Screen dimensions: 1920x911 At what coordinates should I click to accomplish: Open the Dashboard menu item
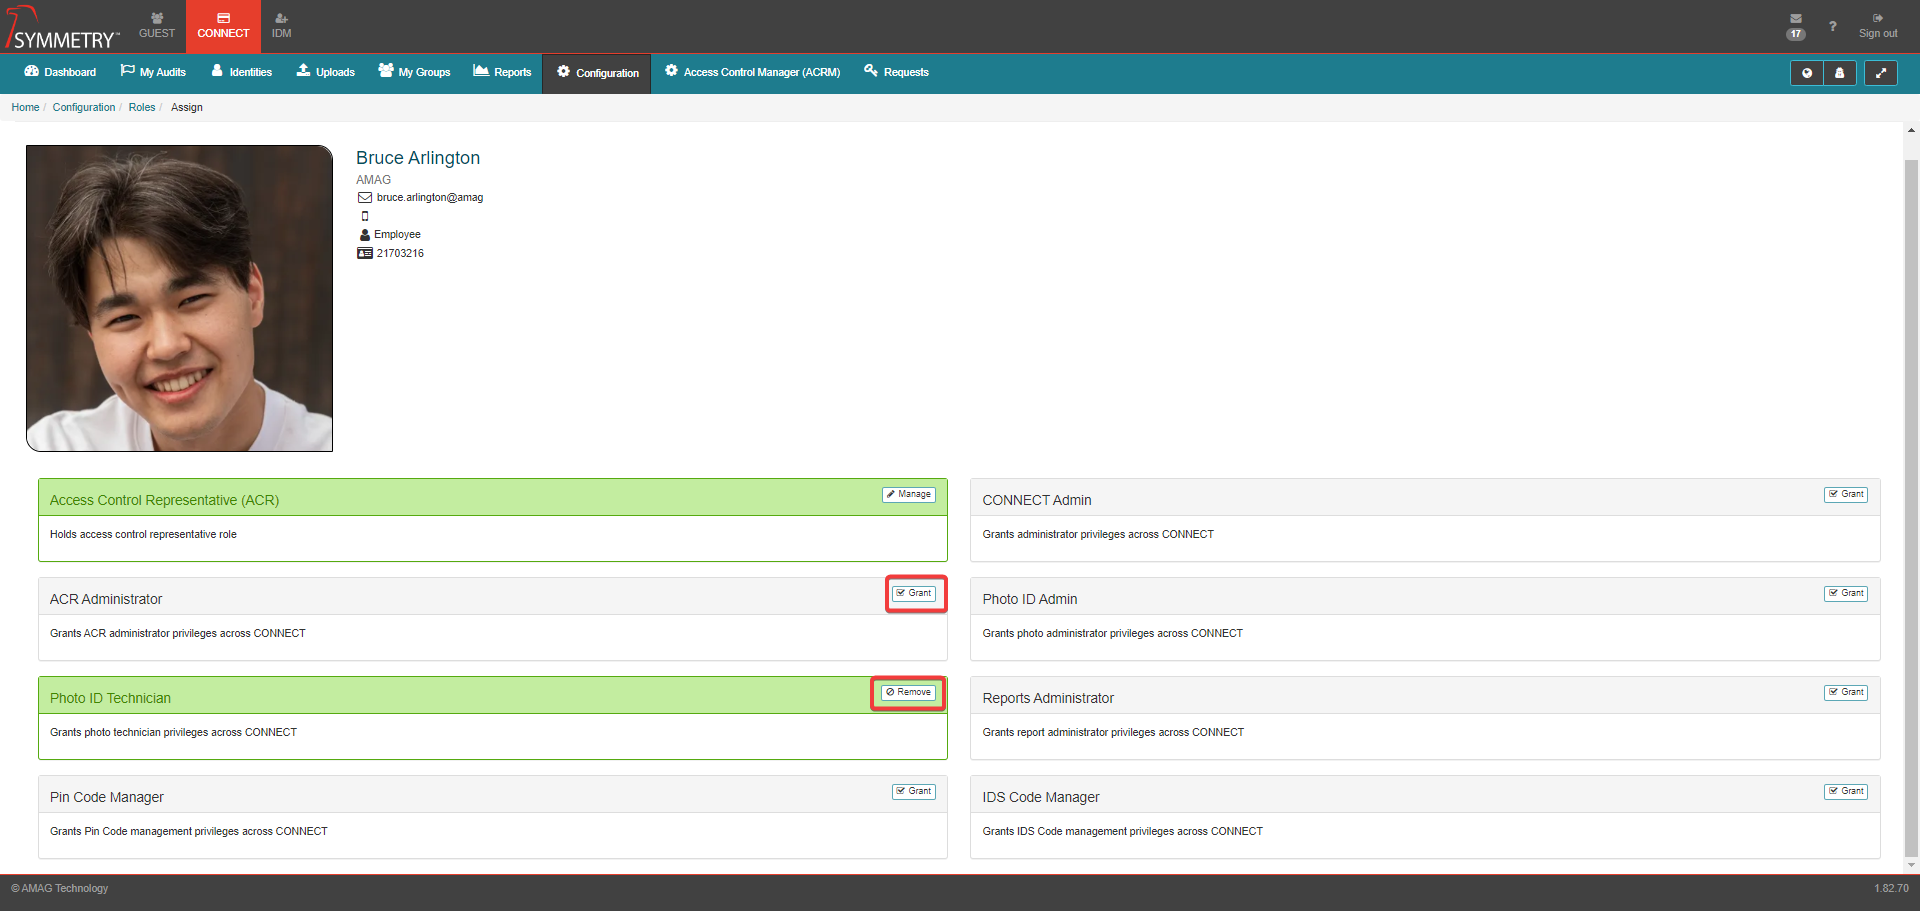click(60, 72)
